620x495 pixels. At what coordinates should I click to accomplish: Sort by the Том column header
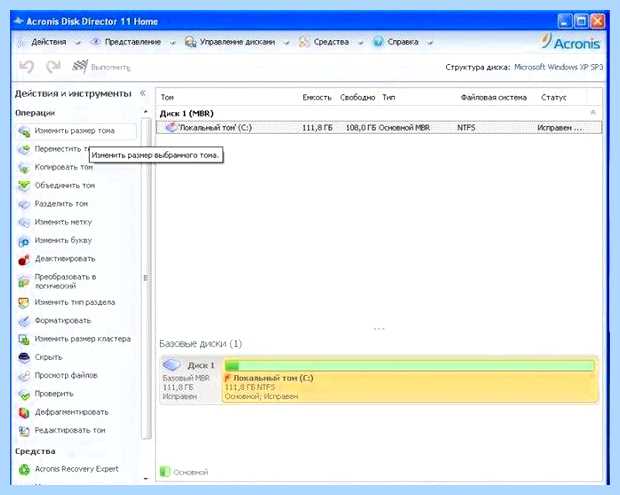click(167, 97)
